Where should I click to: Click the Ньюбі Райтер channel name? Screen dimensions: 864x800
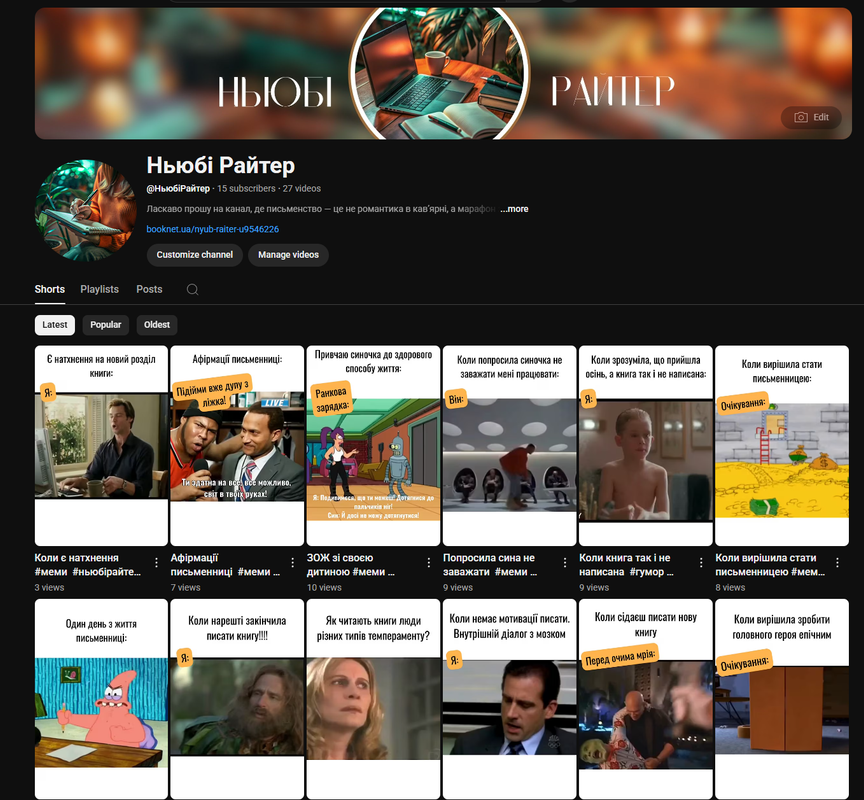pos(220,165)
